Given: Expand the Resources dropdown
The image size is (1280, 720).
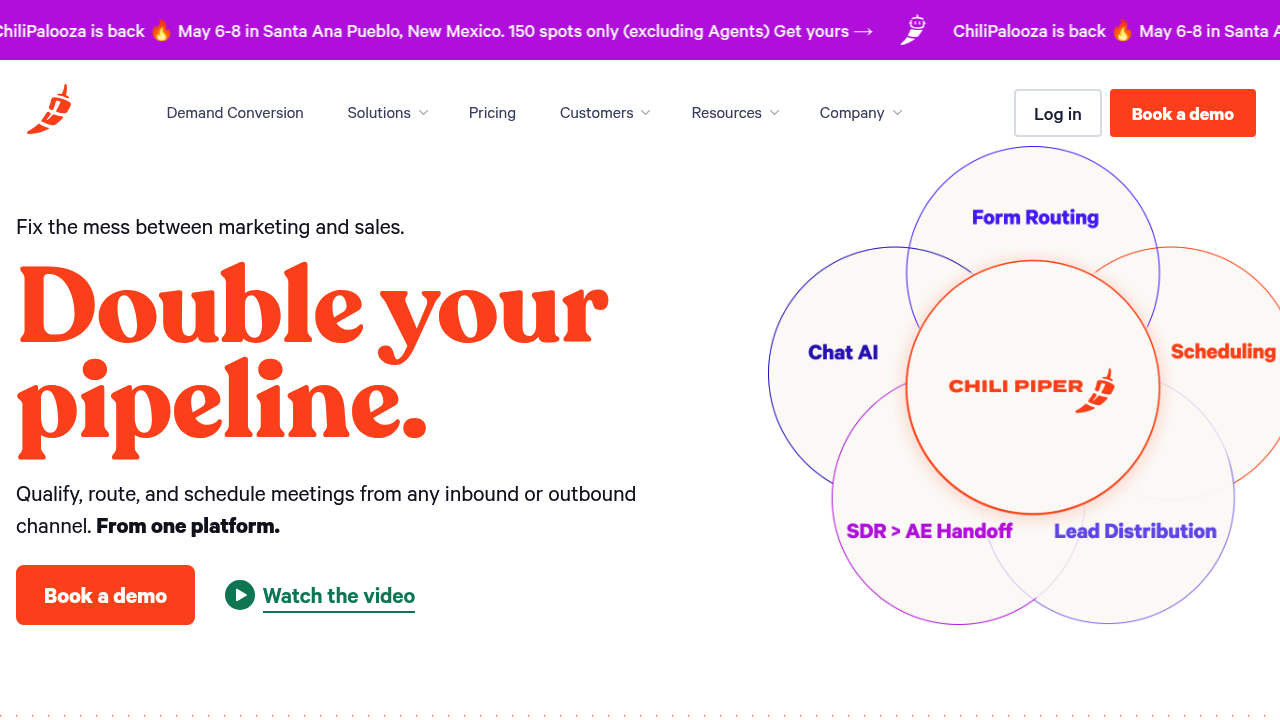Looking at the screenshot, I should [735, 113].
